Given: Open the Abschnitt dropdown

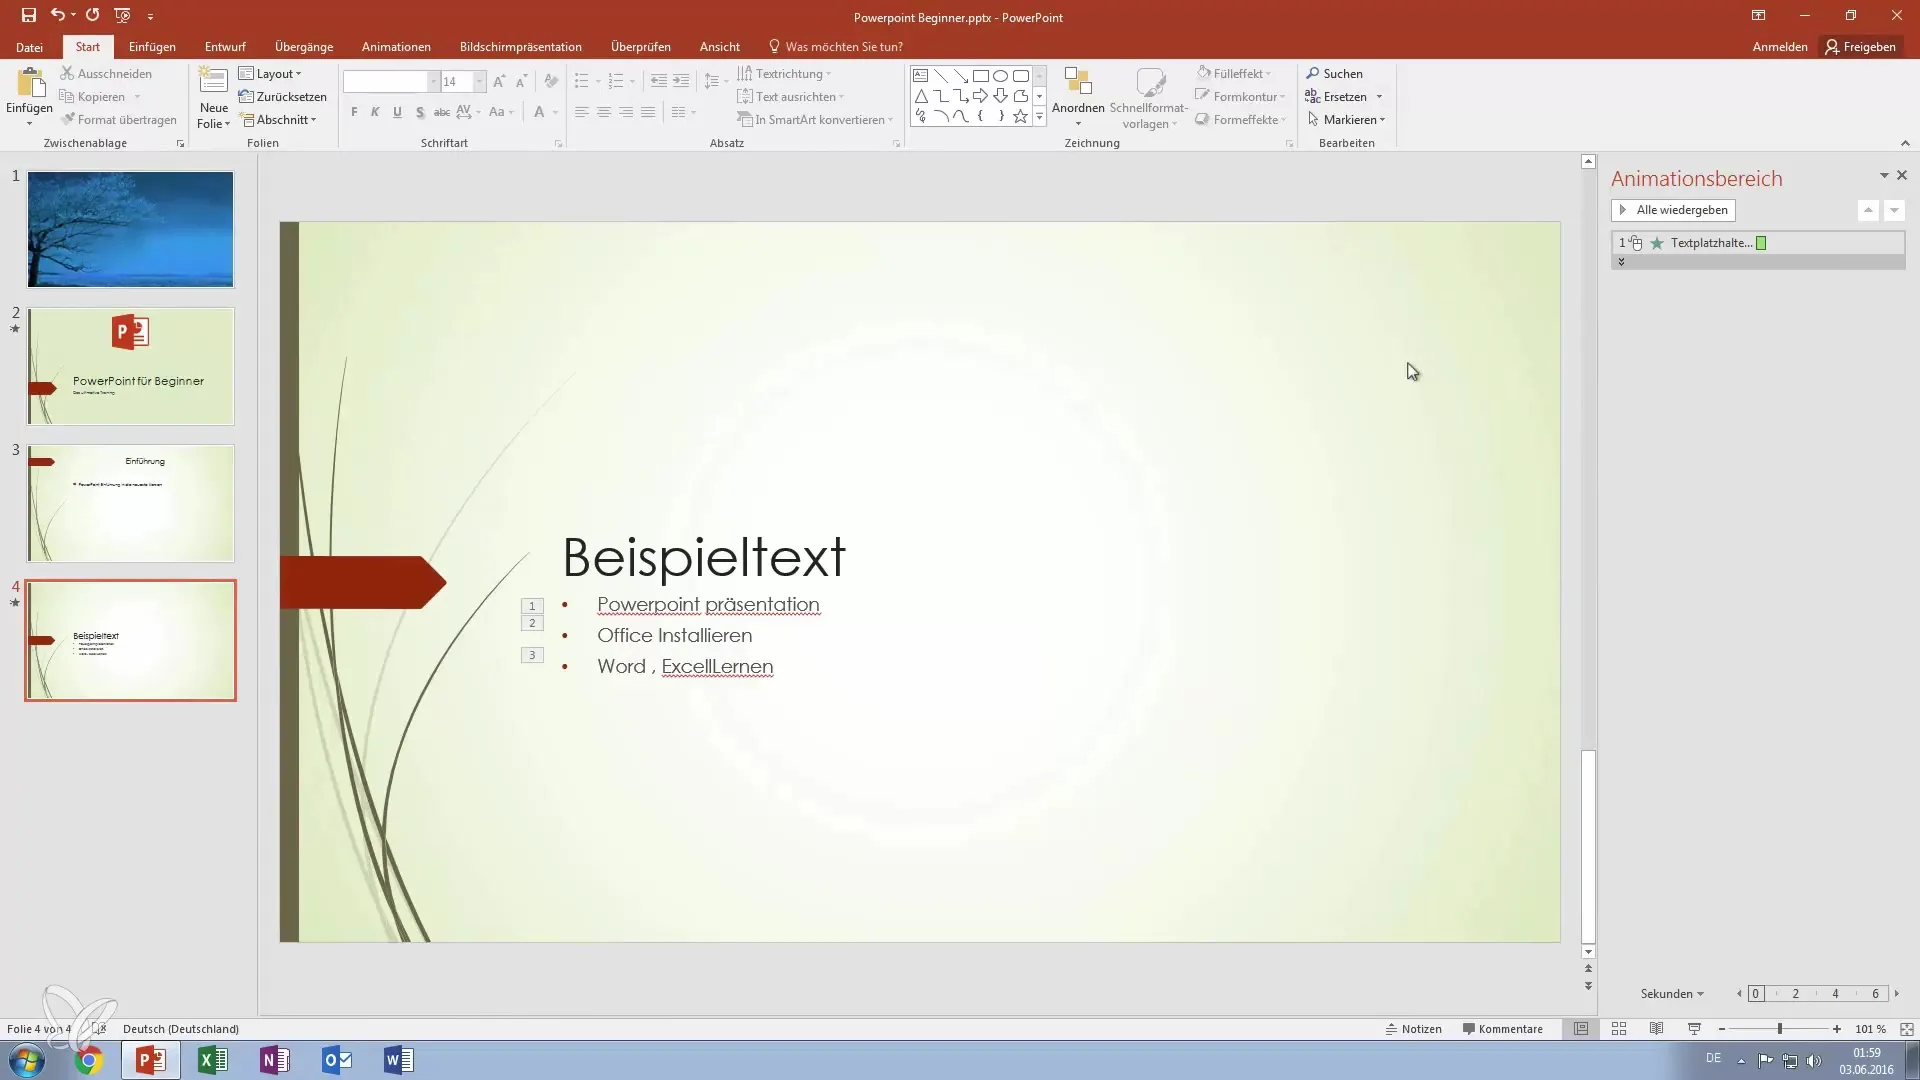Looking at the screenshot, I should click(x=279, y=119).
